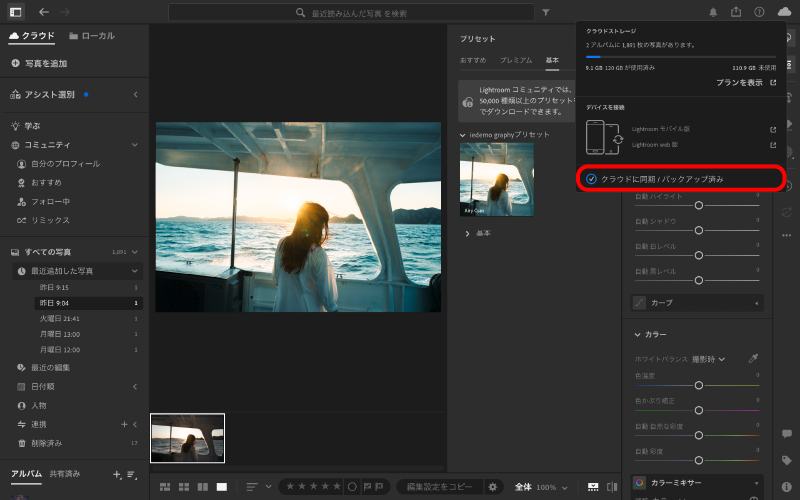Switch to photo grid view icon
Image resolution: width=800 pixels, height=500 pixels.
[x=165, y=487]
